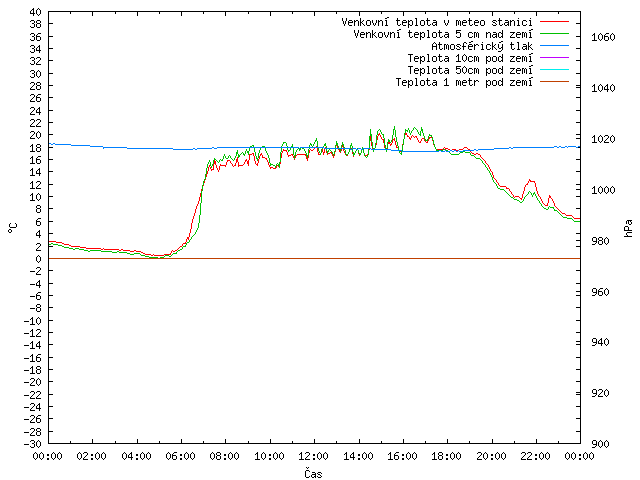Click the '−30' temperature axis label
Image resolution: width=640 pixels, height=480 pixels.
click(32, 444)
